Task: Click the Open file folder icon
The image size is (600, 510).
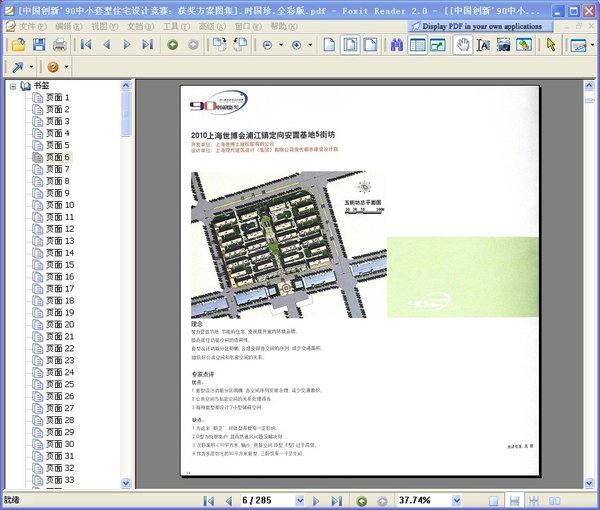Action: [x=18, y=45]
